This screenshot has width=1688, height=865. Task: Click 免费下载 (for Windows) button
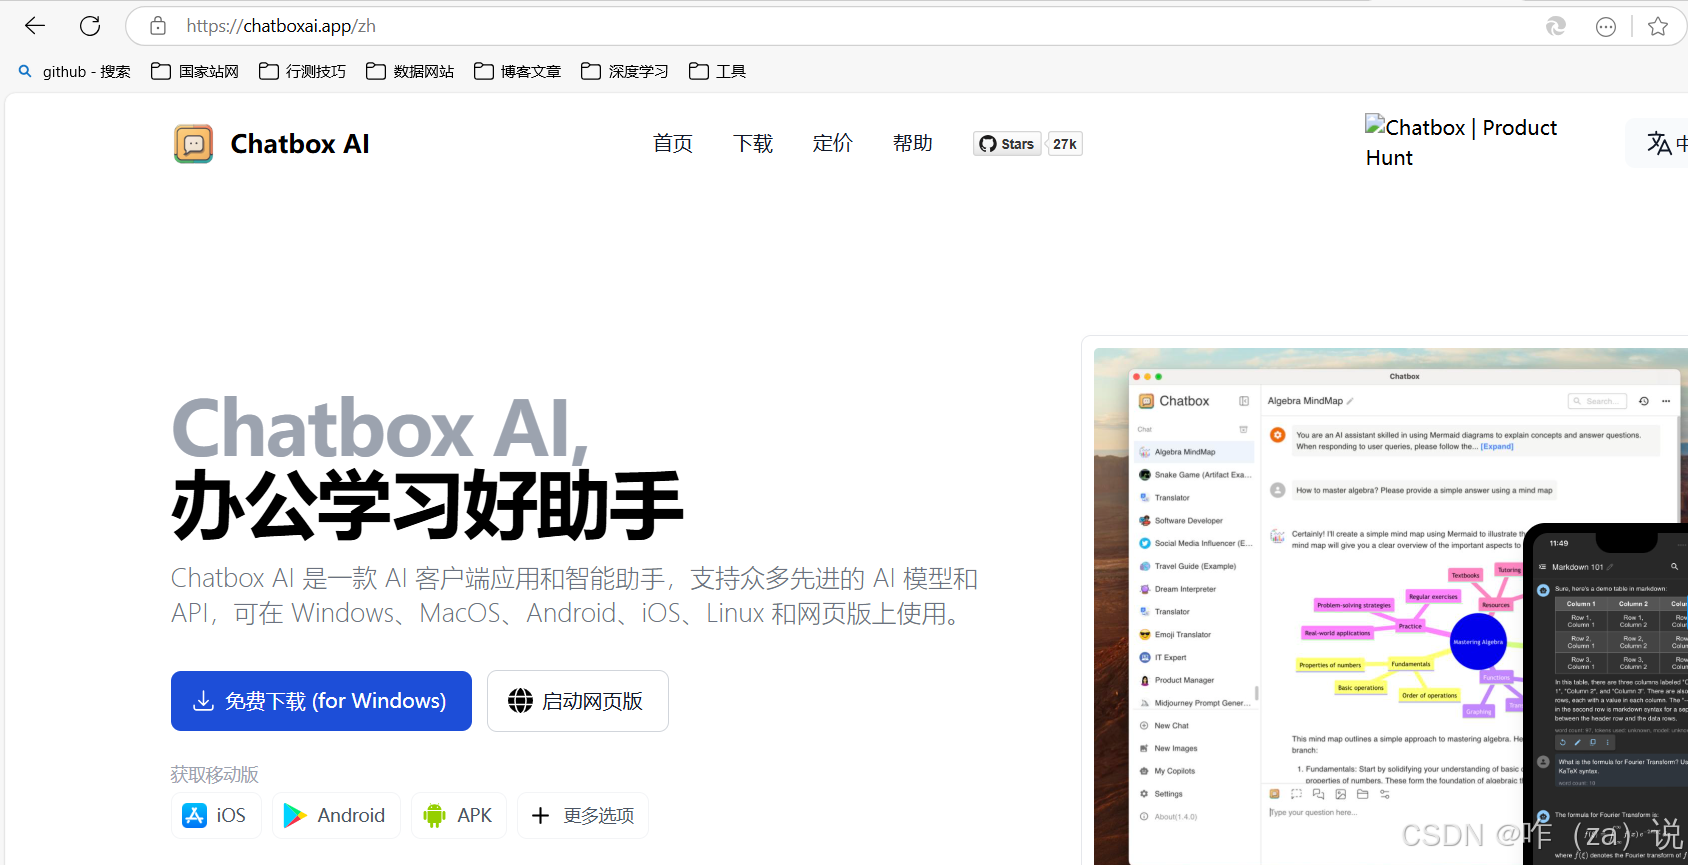(321, 701)
